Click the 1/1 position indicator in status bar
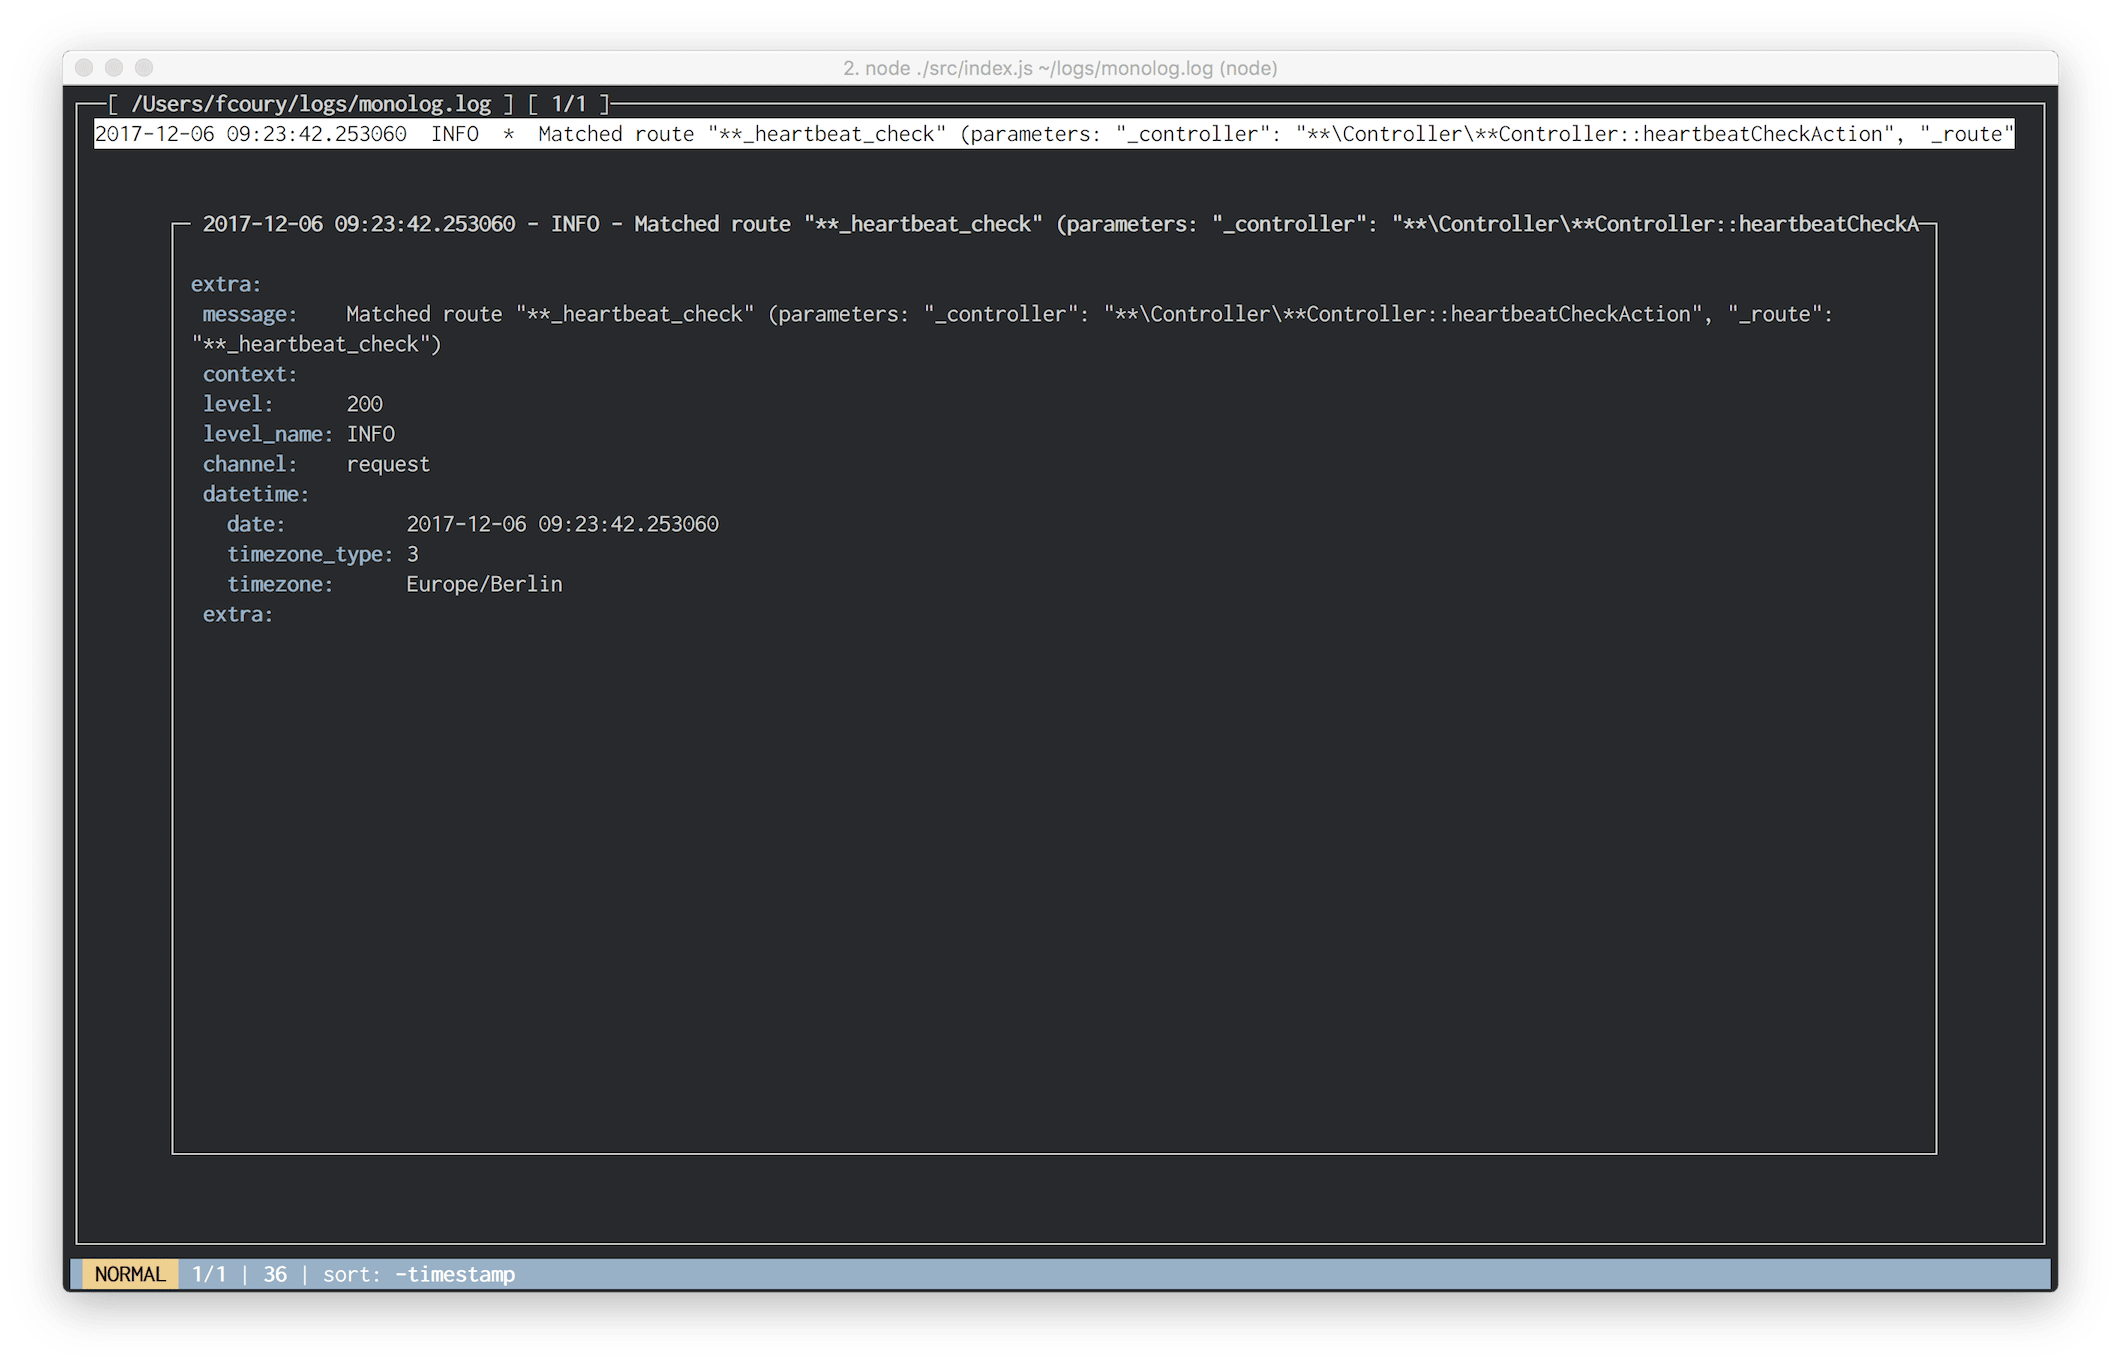 (x=210, y=1274)
